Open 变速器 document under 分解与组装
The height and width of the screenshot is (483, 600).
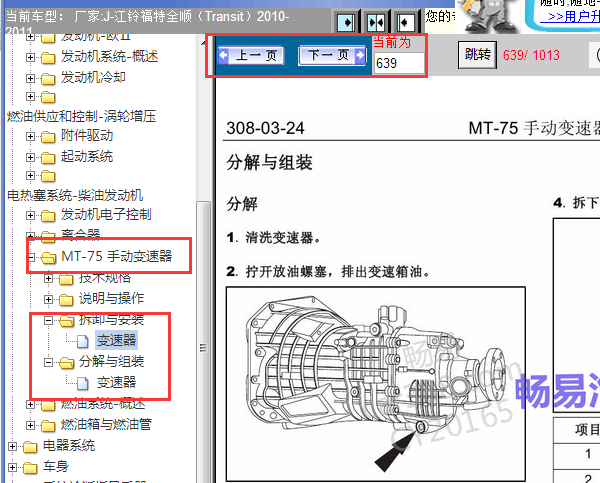tap(116, 382)
